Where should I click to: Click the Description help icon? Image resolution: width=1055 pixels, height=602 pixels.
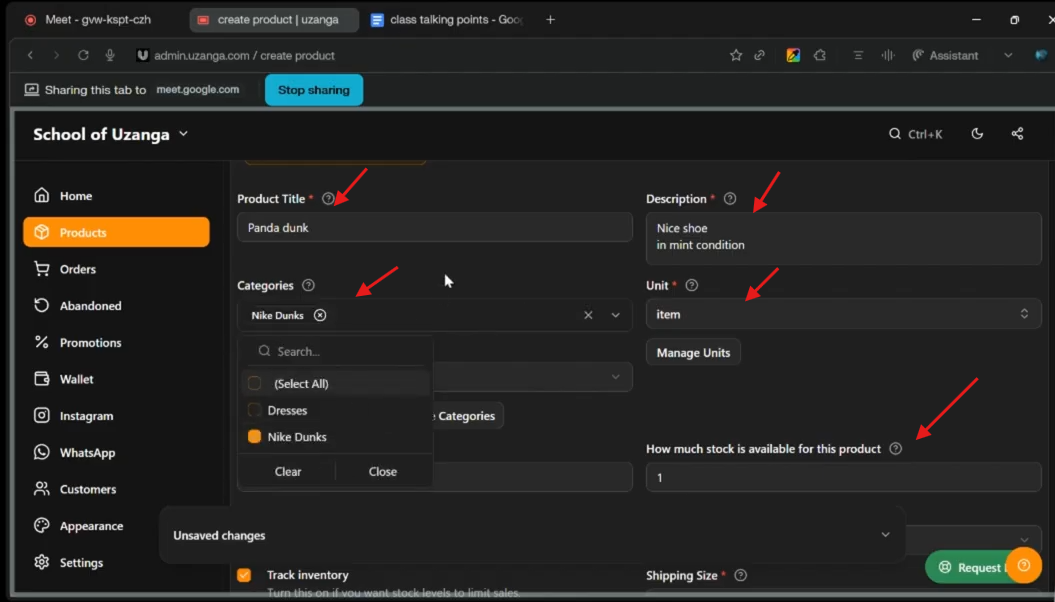pyautogui.click(x=730, y=198)
